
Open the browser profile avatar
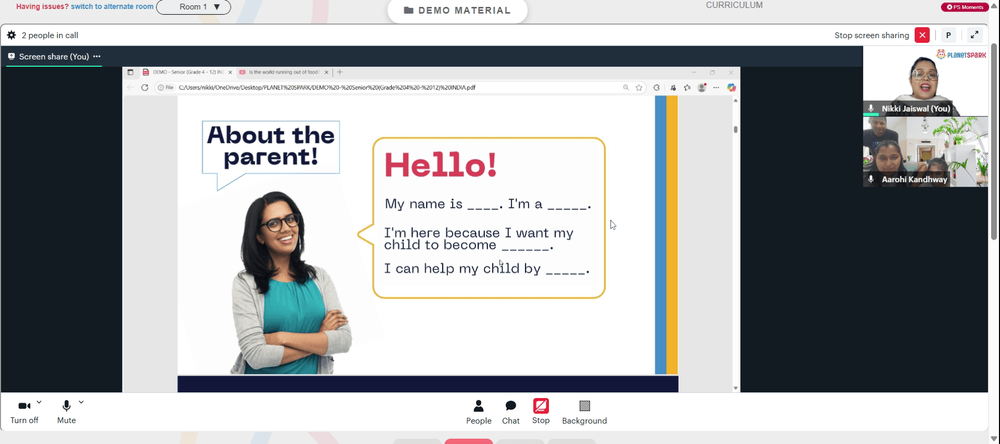click(702, 87)
